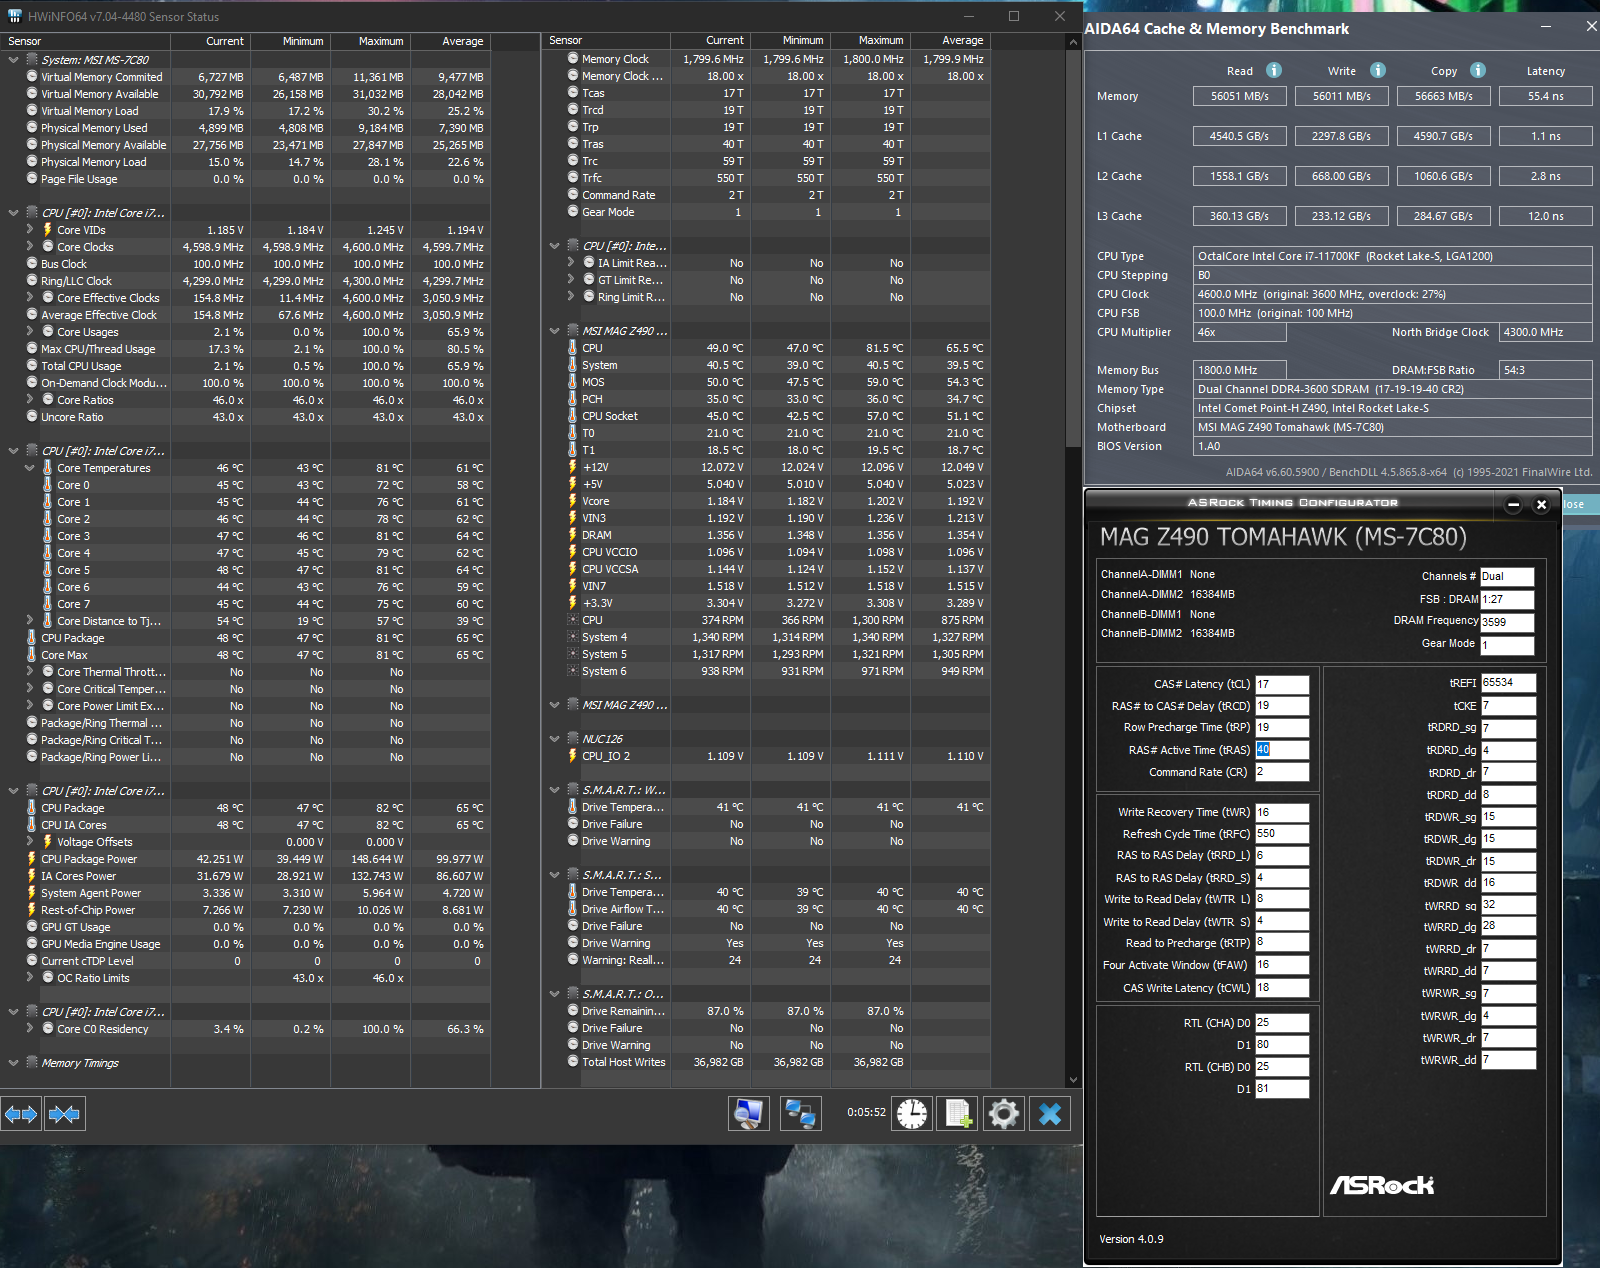Expand the Core VIDs tree row
The height and width of the screenshot is (1268, 1600).
pos(30,230)
